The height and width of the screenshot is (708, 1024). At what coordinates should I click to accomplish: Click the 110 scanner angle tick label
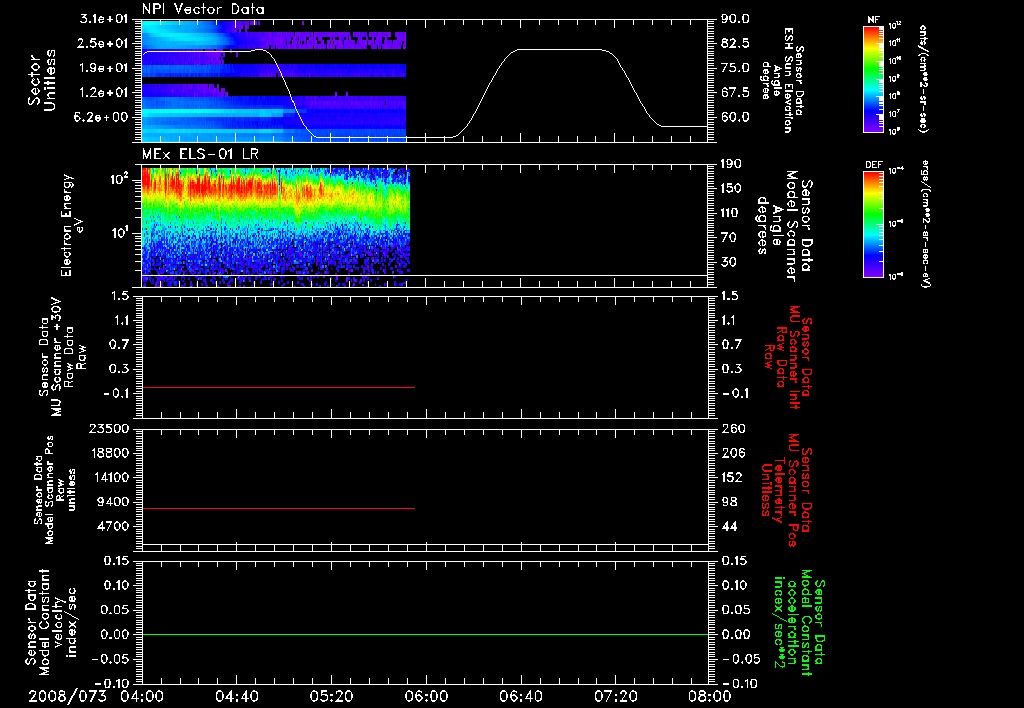coord(732,213)
